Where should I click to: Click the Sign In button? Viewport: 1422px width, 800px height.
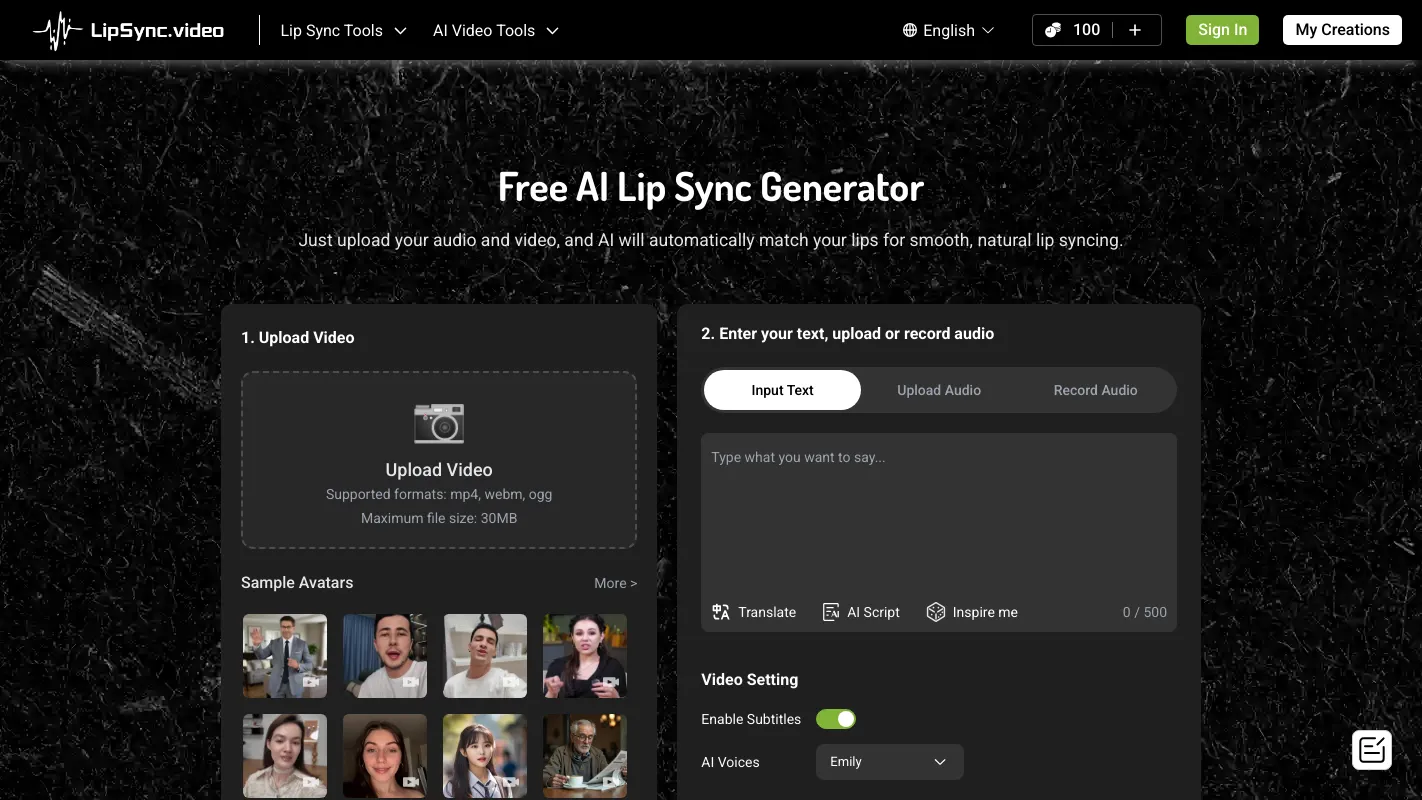[1222, 29]
